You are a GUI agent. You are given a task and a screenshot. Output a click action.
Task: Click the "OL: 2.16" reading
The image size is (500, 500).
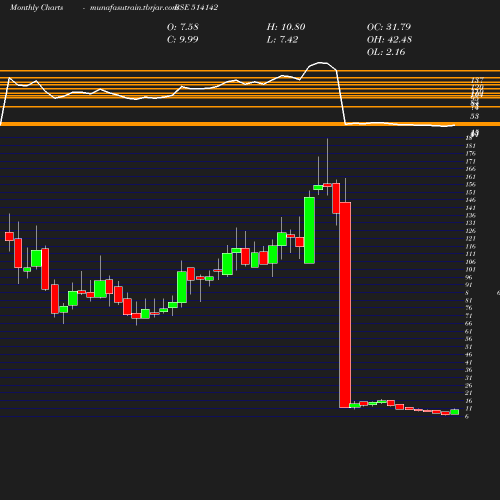pos(386,52)
